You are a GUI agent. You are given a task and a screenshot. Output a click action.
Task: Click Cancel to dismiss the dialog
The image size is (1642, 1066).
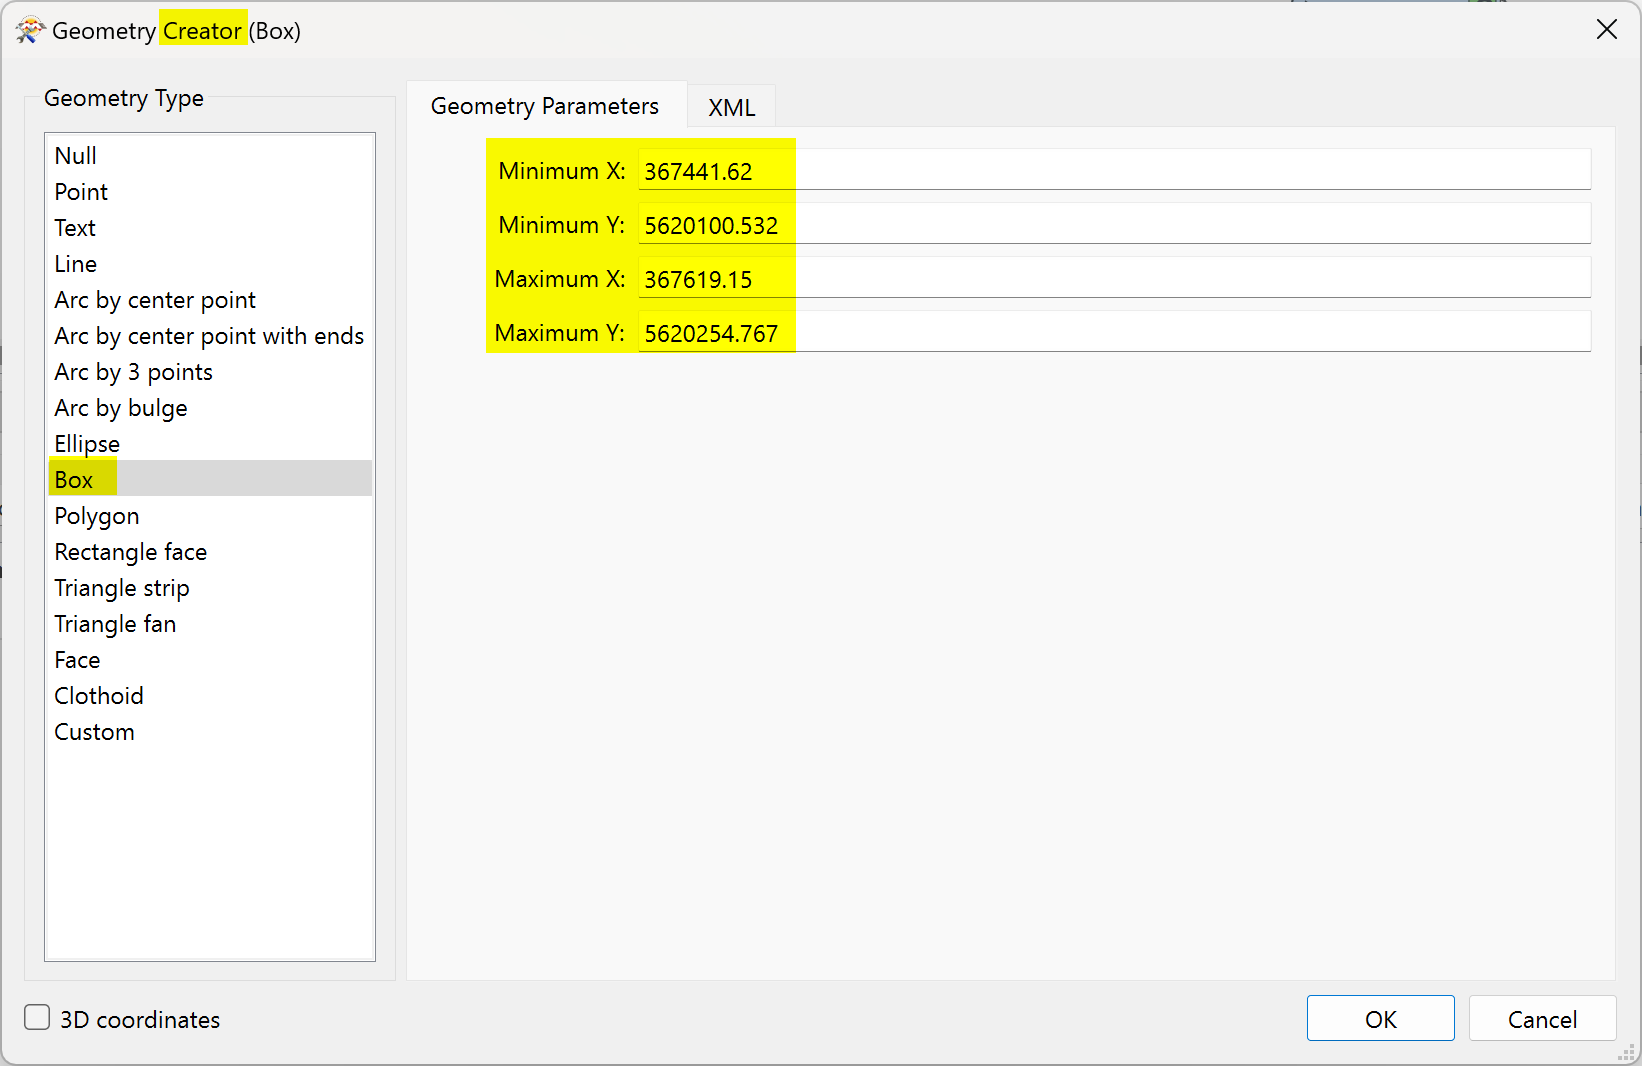[x=1541, y=1019]
